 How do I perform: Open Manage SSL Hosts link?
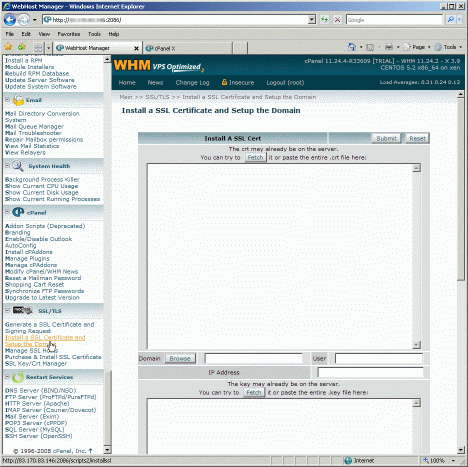click(x=31, y=351)
